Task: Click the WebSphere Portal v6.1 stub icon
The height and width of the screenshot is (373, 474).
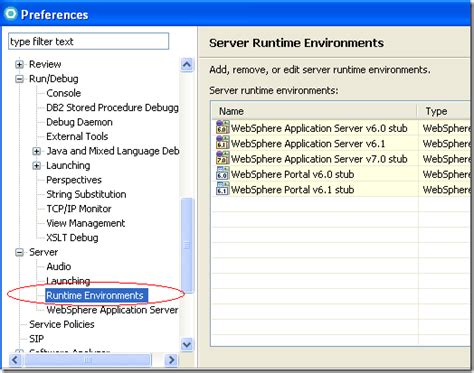Action: coord(223,189)
